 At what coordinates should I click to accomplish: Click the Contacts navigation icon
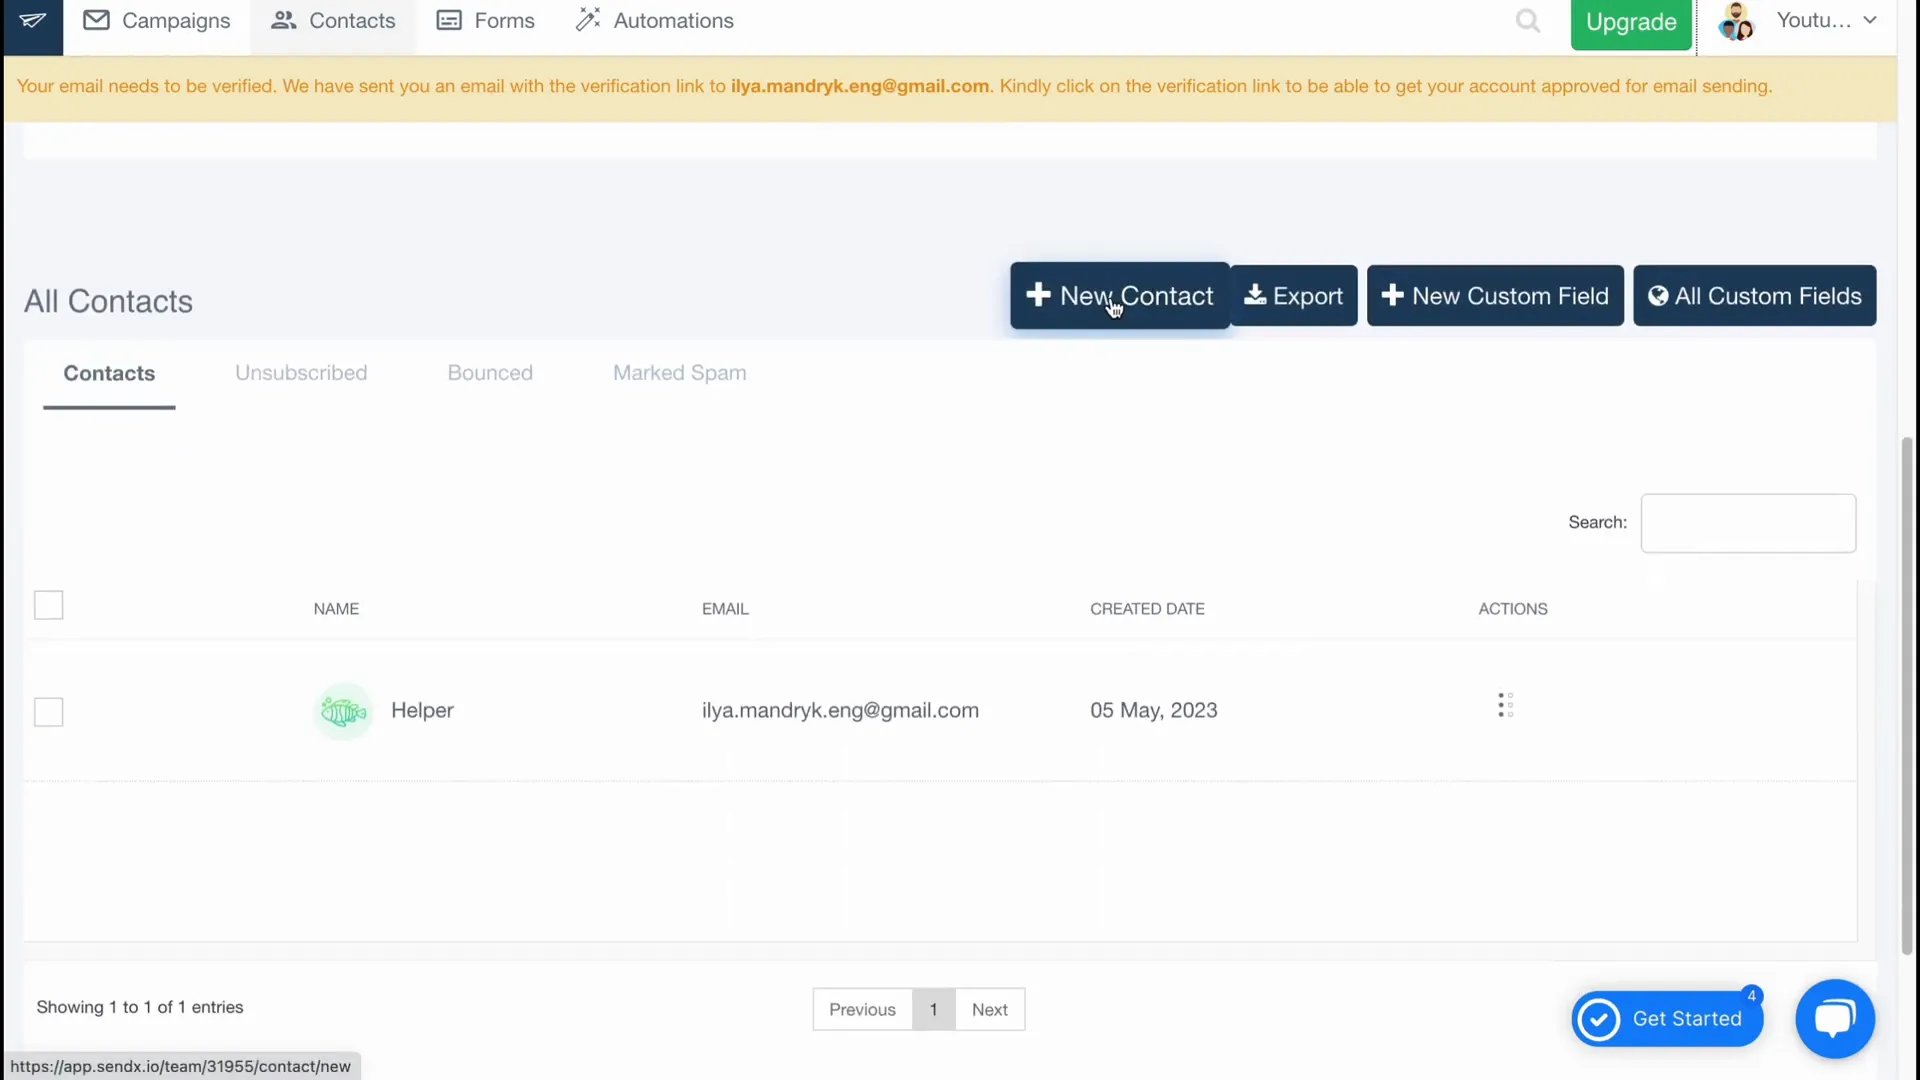click(284, 20)
